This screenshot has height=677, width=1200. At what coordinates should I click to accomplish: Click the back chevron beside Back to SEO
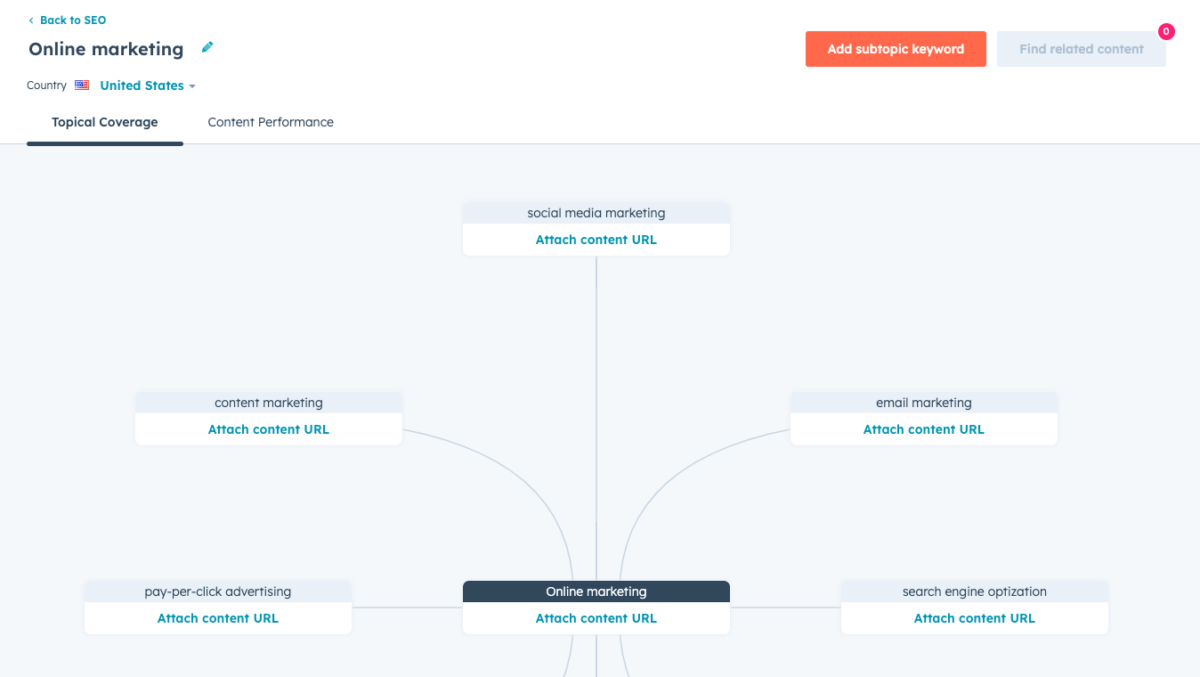[x=31, y=19]
